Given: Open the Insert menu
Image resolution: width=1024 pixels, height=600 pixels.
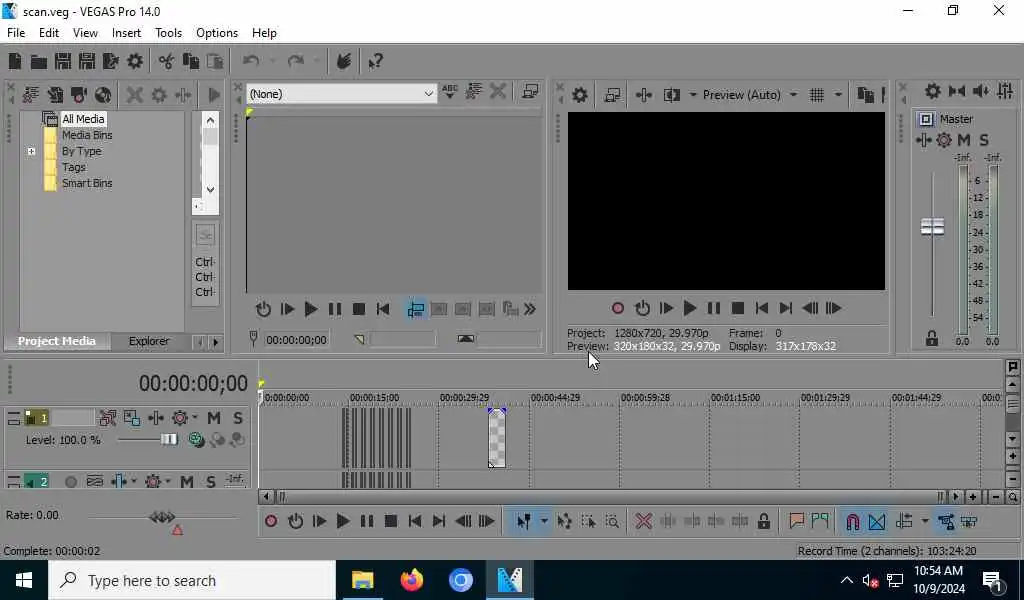Looking at the screenshot, I should tap(126, 33).
